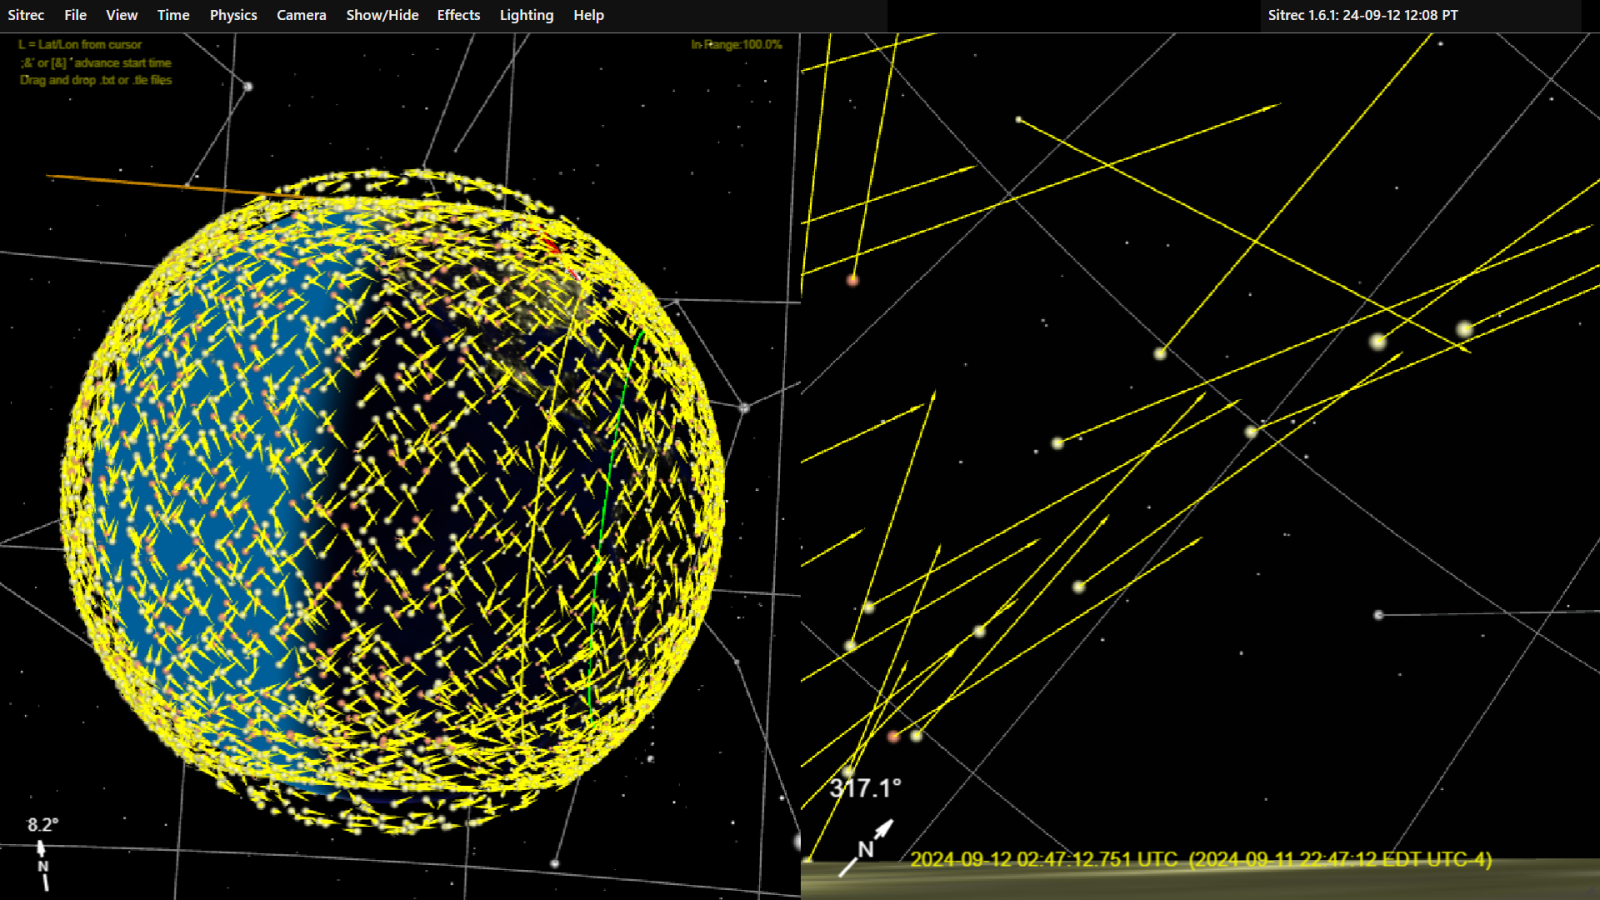Open the Physics menu
Image resolution: width=1600 pixels, height=900 pixels.
click(x=233, y=15)
